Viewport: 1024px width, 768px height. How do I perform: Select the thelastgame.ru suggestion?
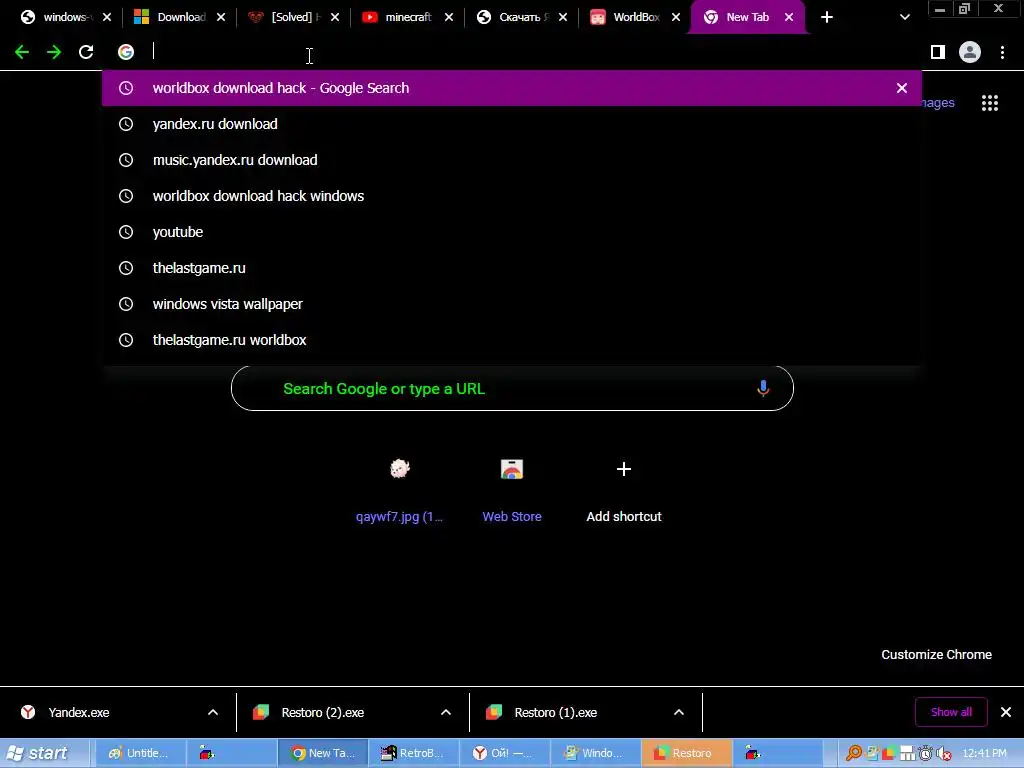click(x=511, y=268)
